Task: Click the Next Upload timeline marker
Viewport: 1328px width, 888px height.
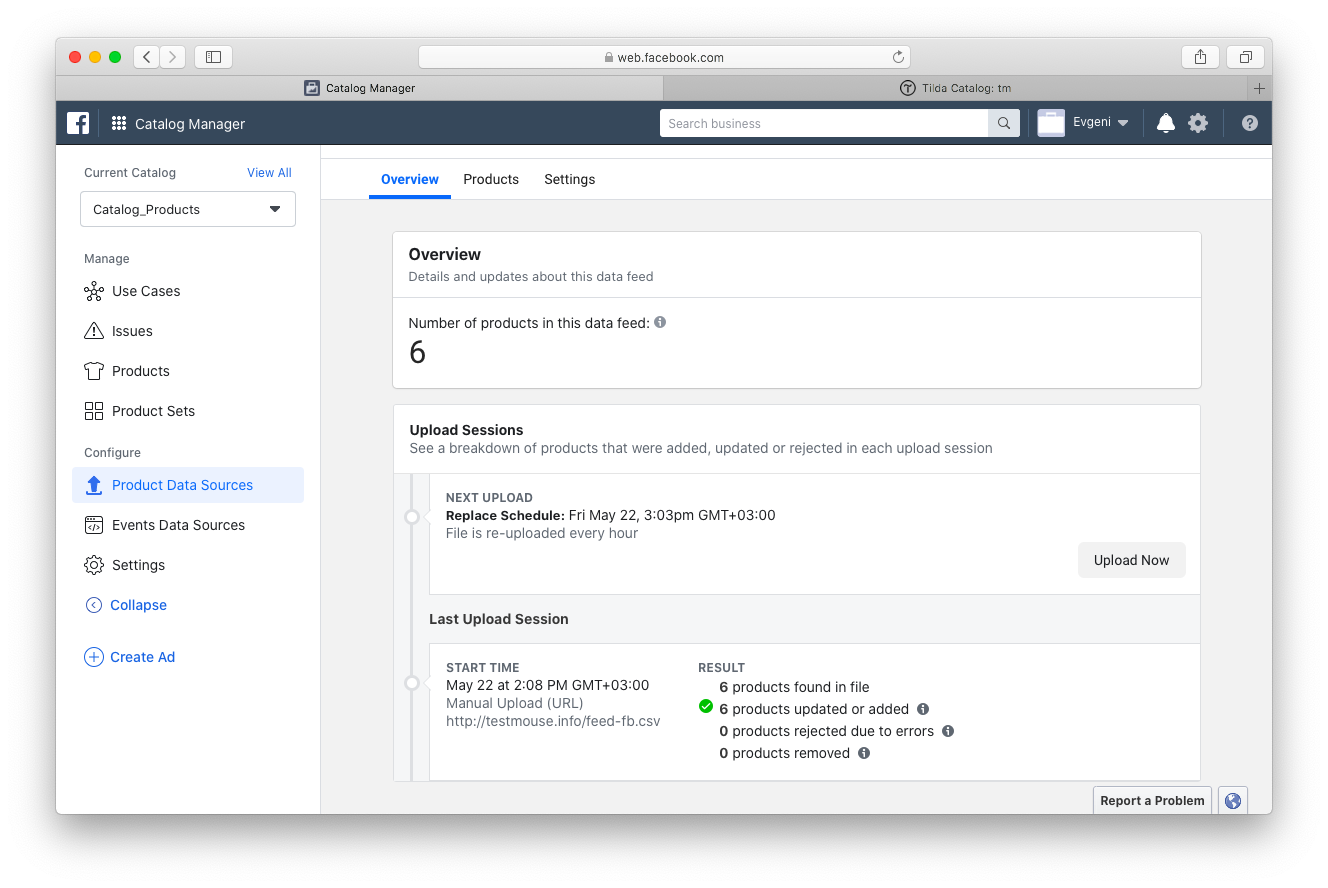Action: tap(411, 517)
